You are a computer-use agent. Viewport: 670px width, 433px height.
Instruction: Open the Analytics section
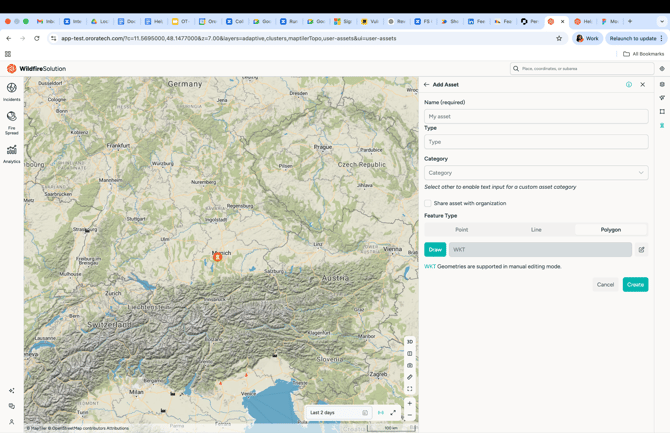click(12, 153)
